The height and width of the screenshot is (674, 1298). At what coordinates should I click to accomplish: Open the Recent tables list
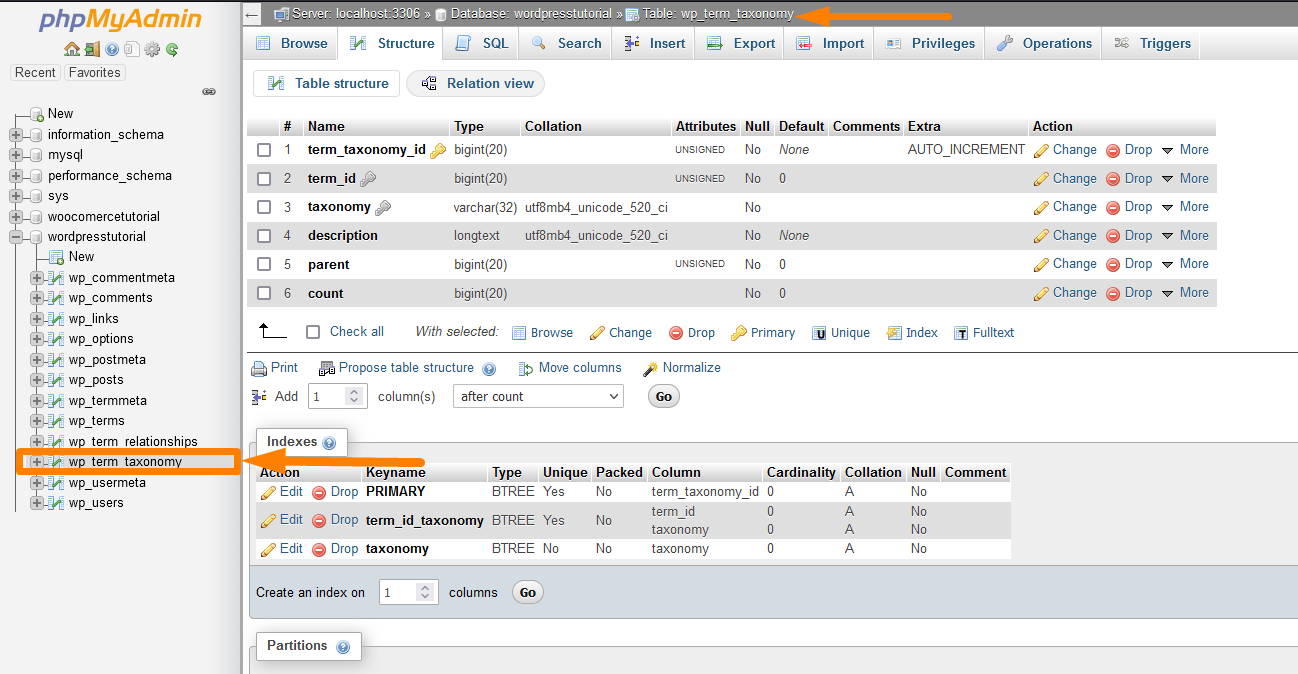(35, 73)
